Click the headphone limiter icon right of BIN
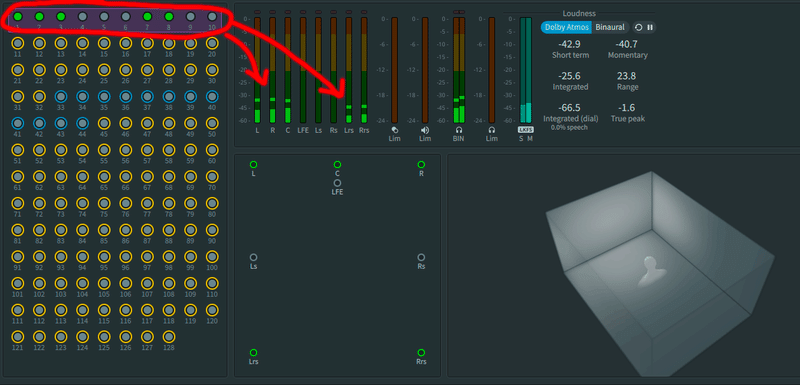The image size is (800, 385). [492, 131]
